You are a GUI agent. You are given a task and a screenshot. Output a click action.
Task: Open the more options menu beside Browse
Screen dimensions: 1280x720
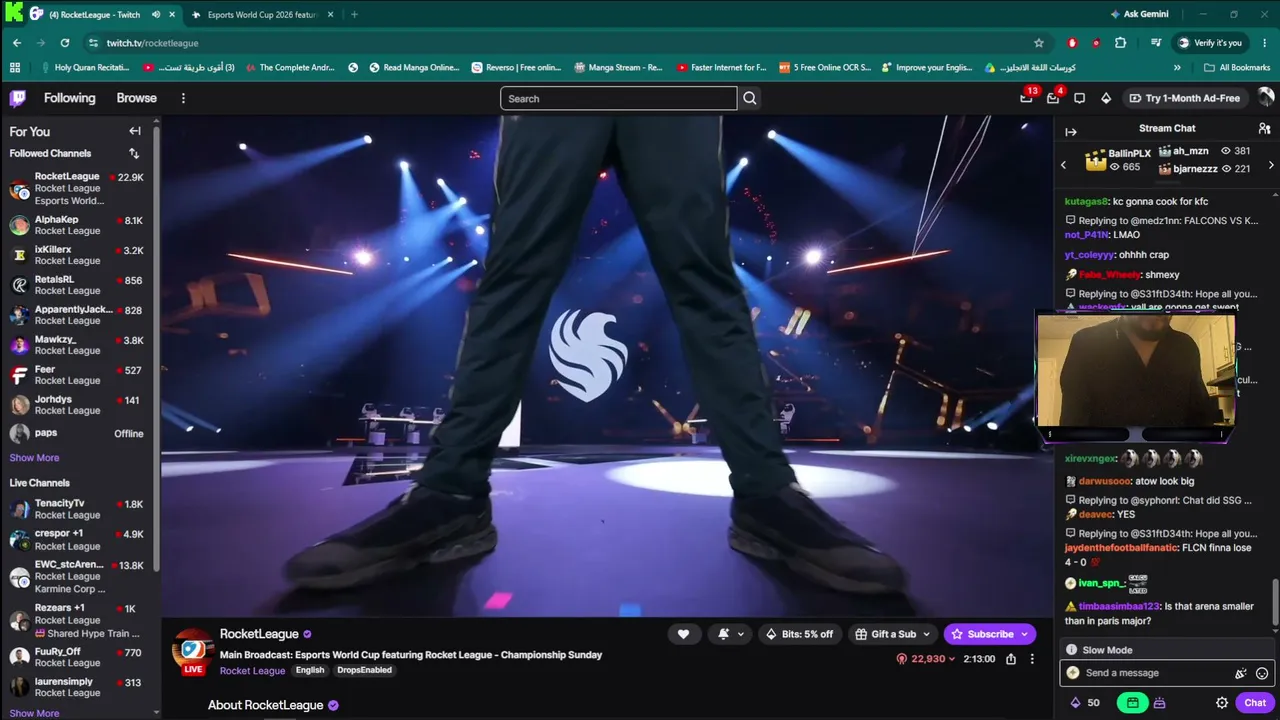tap(183, 98)
